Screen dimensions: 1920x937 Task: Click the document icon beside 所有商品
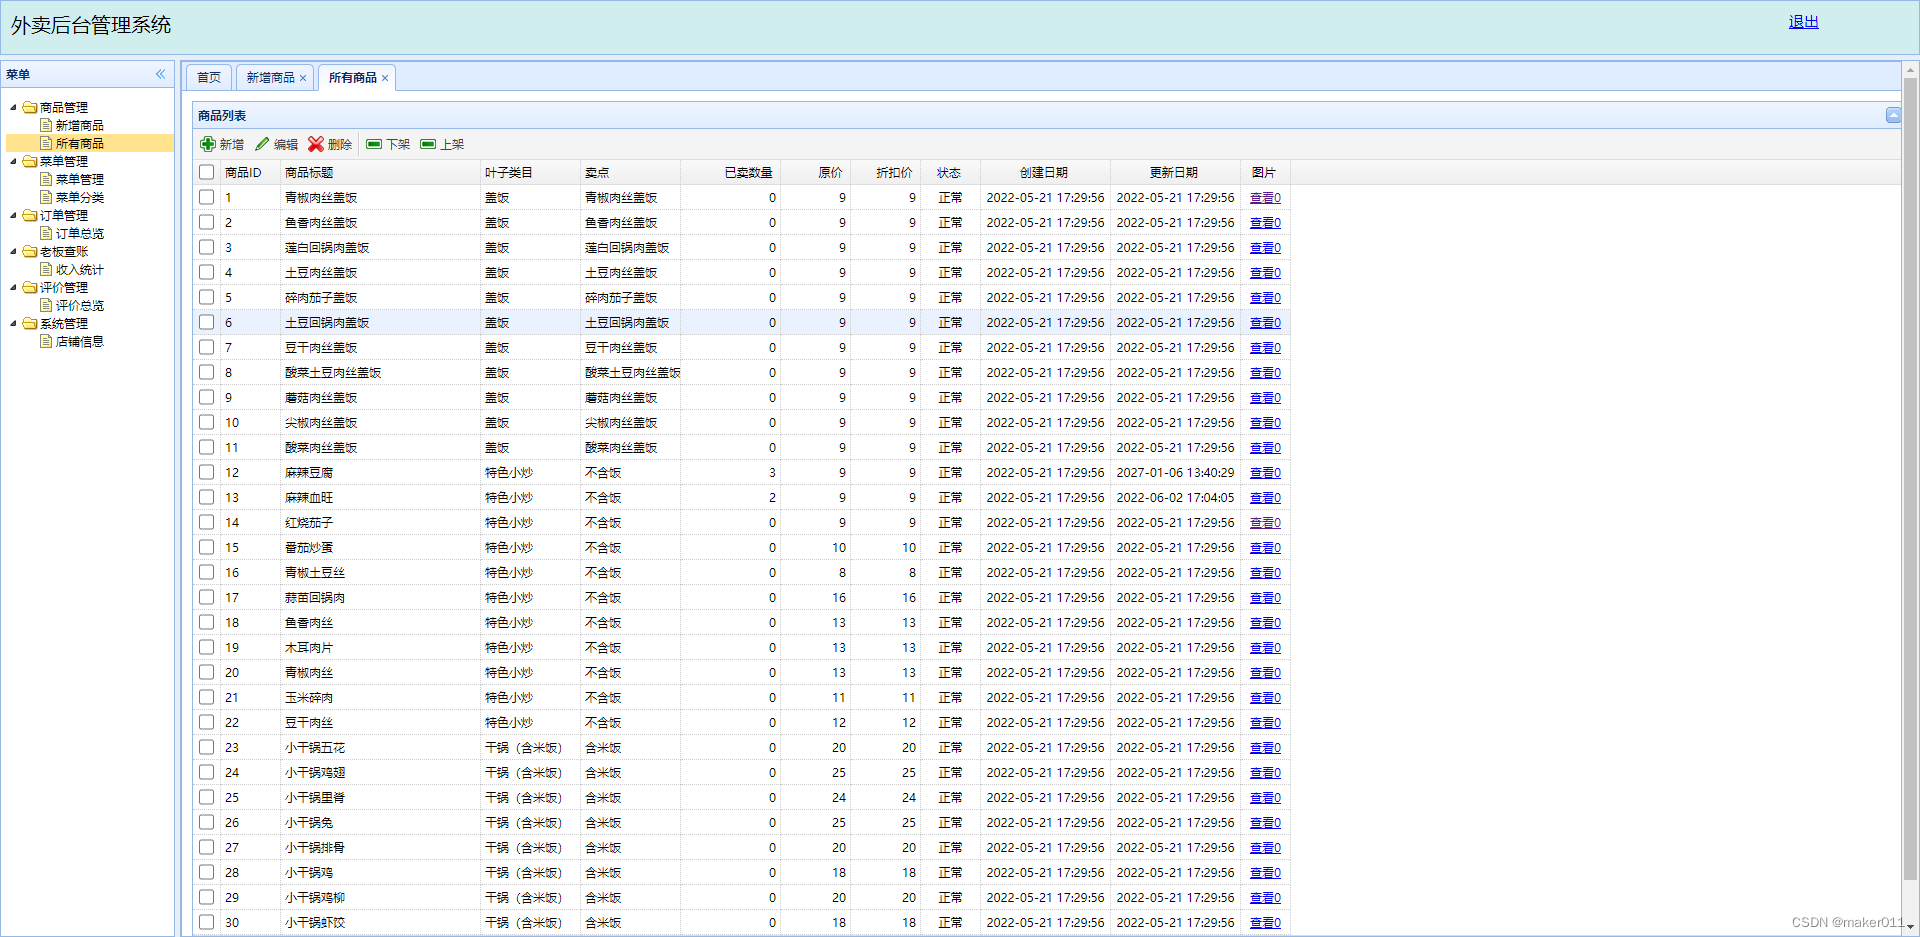[46, 143]
